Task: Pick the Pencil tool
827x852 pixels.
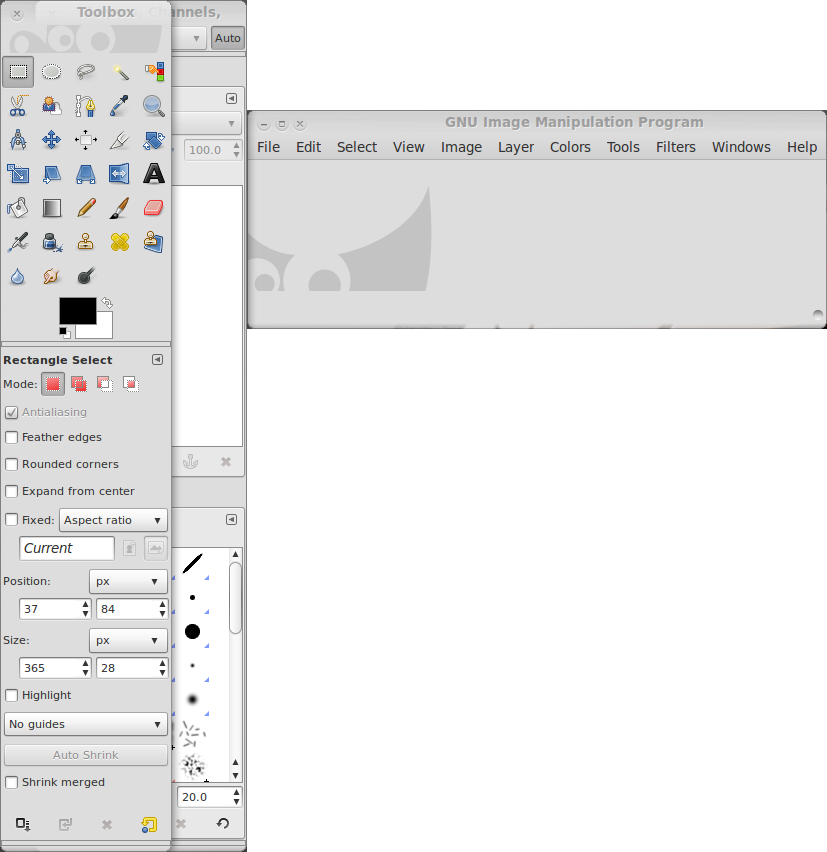Action: (x=85, y=208)
